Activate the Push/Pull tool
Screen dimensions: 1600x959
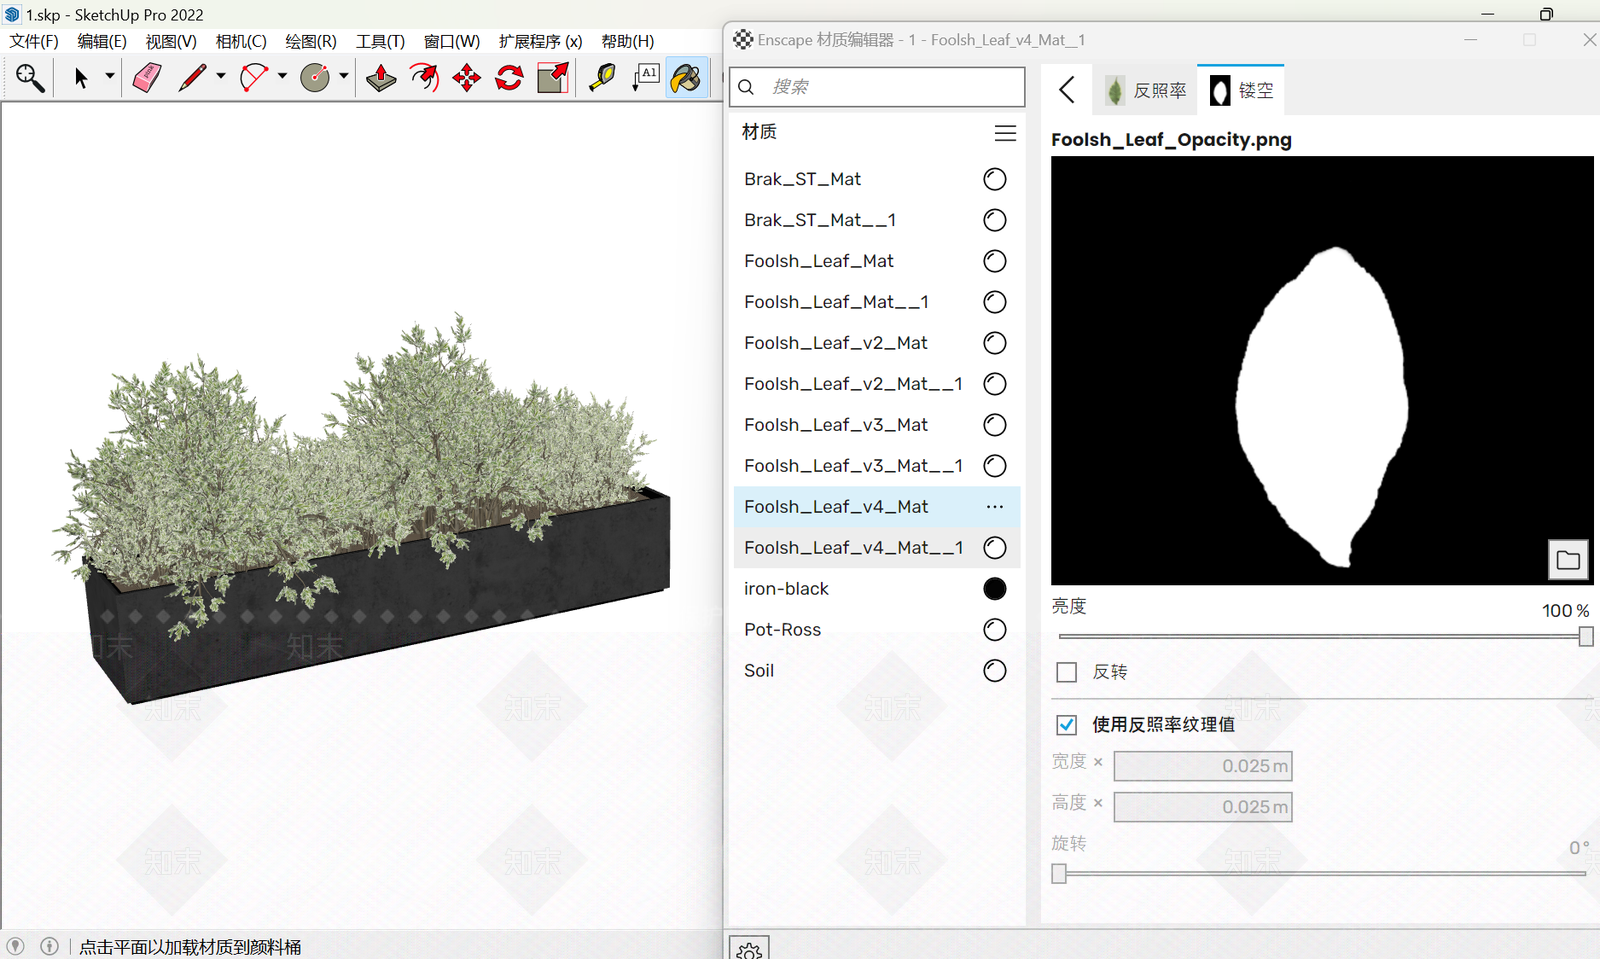(381, 78)
